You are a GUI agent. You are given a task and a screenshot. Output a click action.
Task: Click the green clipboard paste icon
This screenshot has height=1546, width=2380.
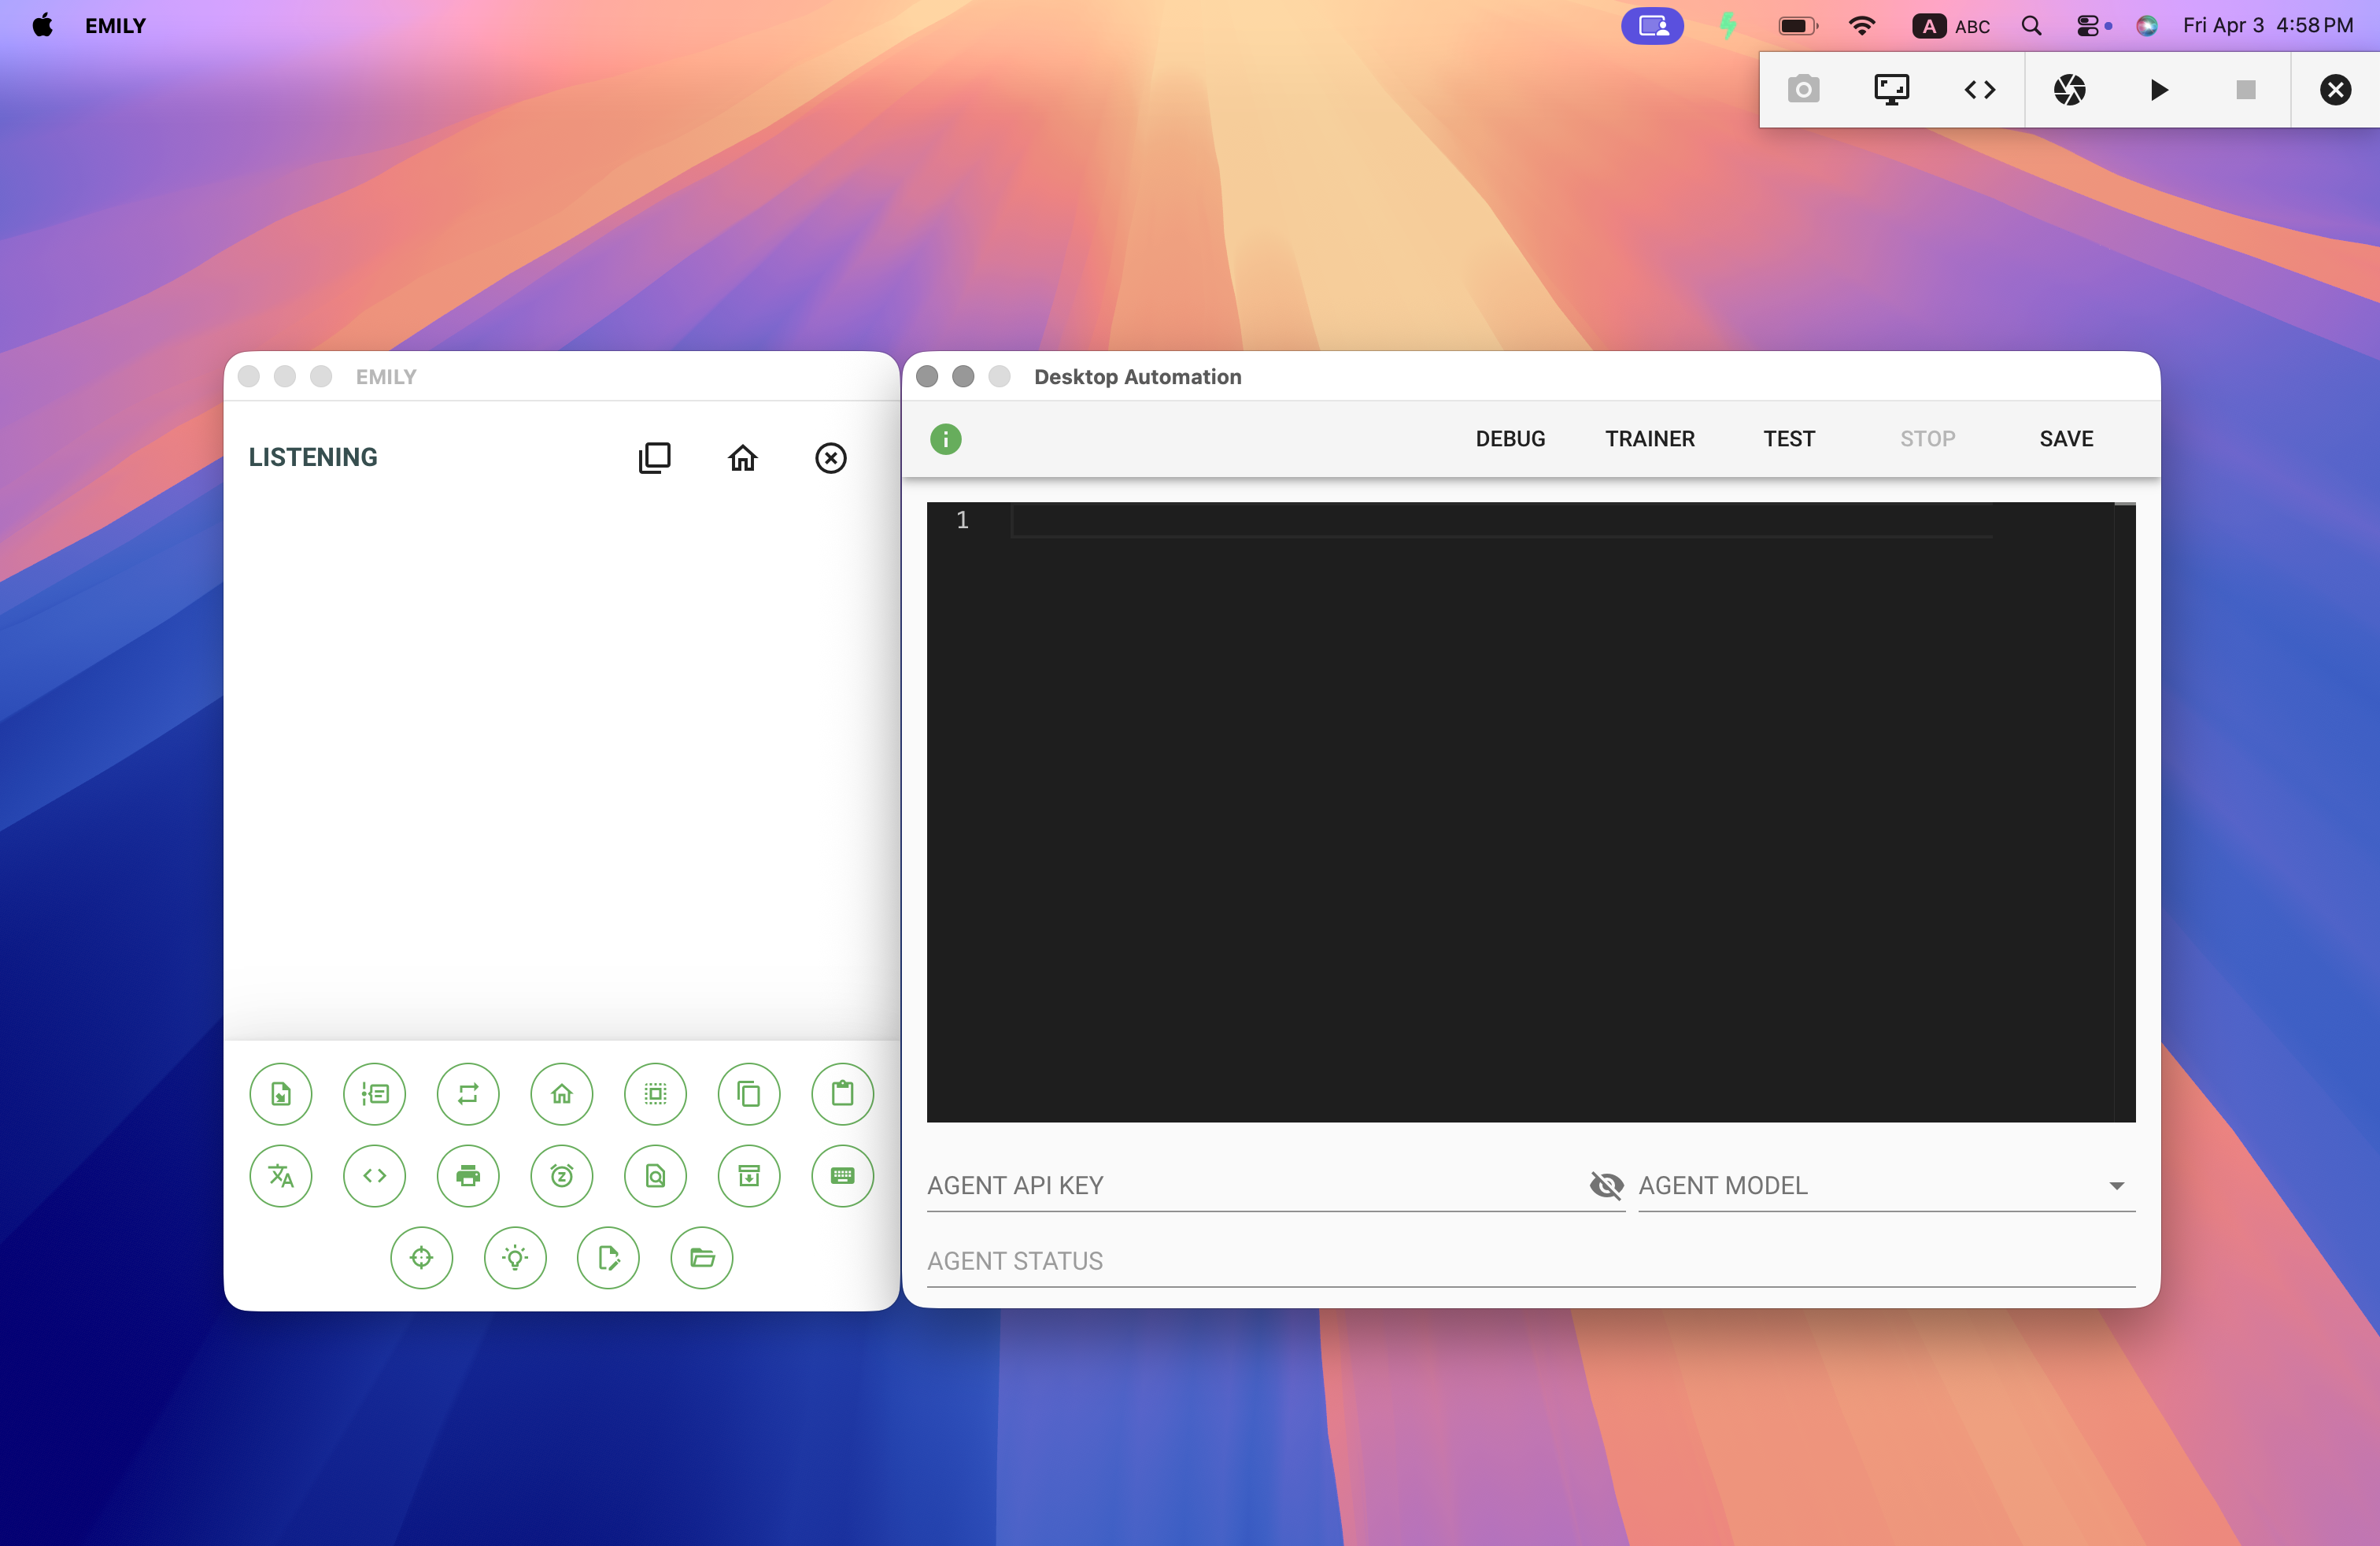pyautogui.click(x=842, y=1094)
